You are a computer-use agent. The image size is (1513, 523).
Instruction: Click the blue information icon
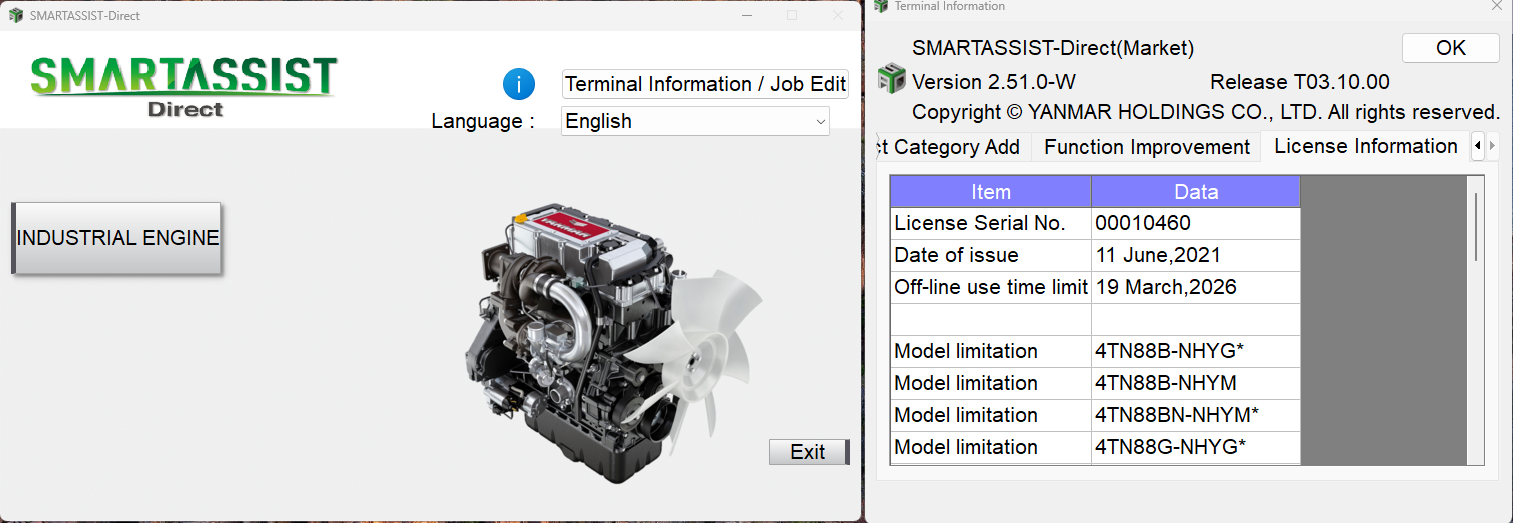pyautogui.click(x=519, y=84)
